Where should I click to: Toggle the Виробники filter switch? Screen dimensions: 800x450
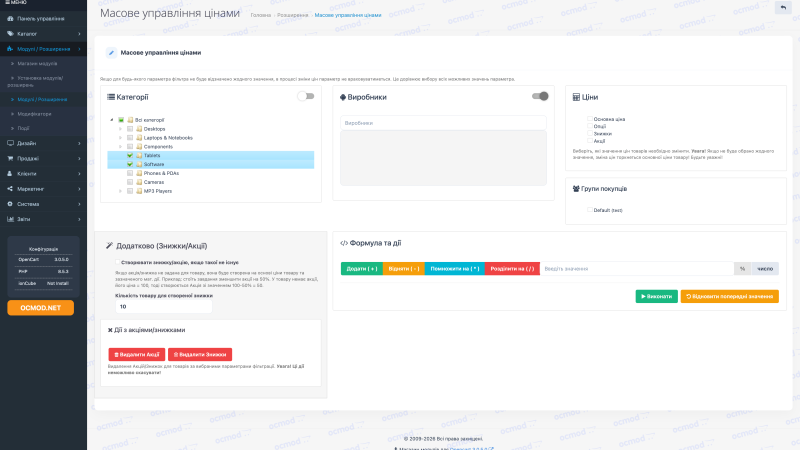coord(540,96)
